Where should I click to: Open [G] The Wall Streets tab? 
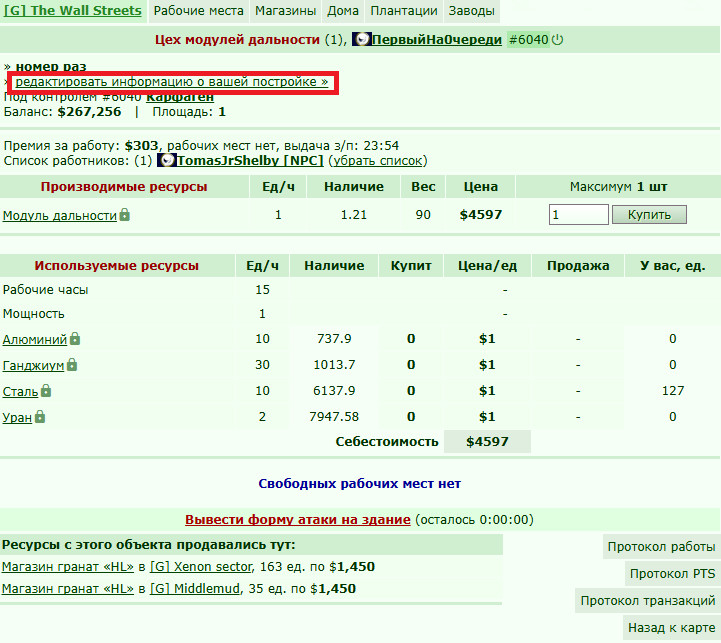click(73, 11)
